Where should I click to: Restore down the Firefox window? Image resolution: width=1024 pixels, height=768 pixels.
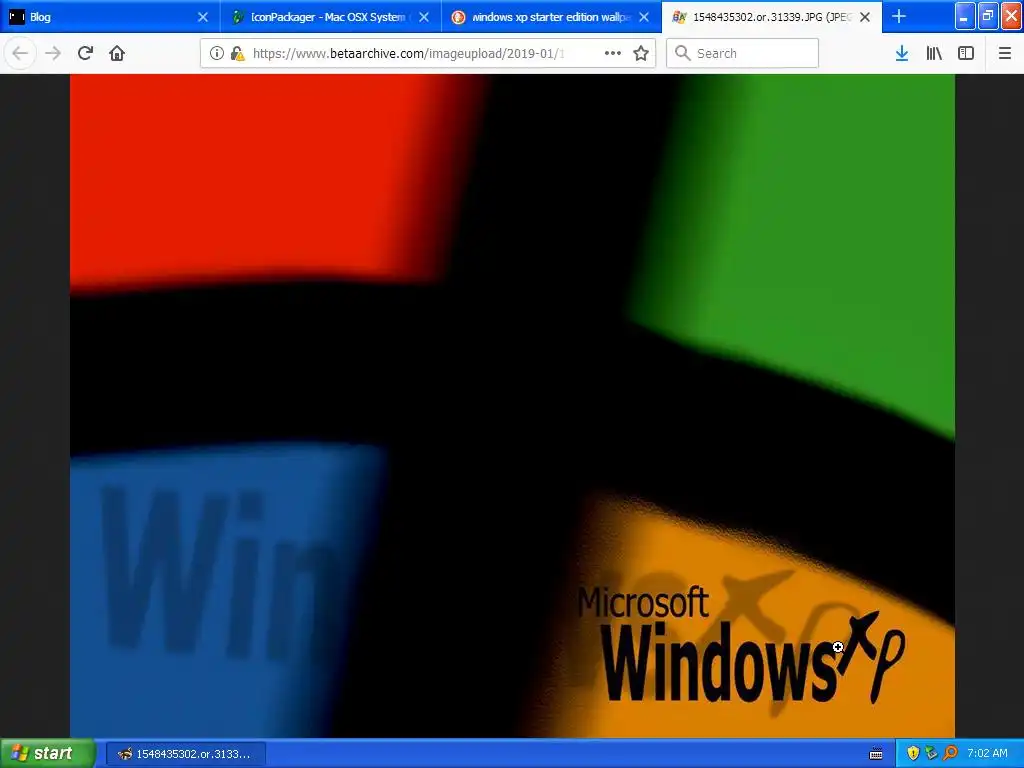988,16
